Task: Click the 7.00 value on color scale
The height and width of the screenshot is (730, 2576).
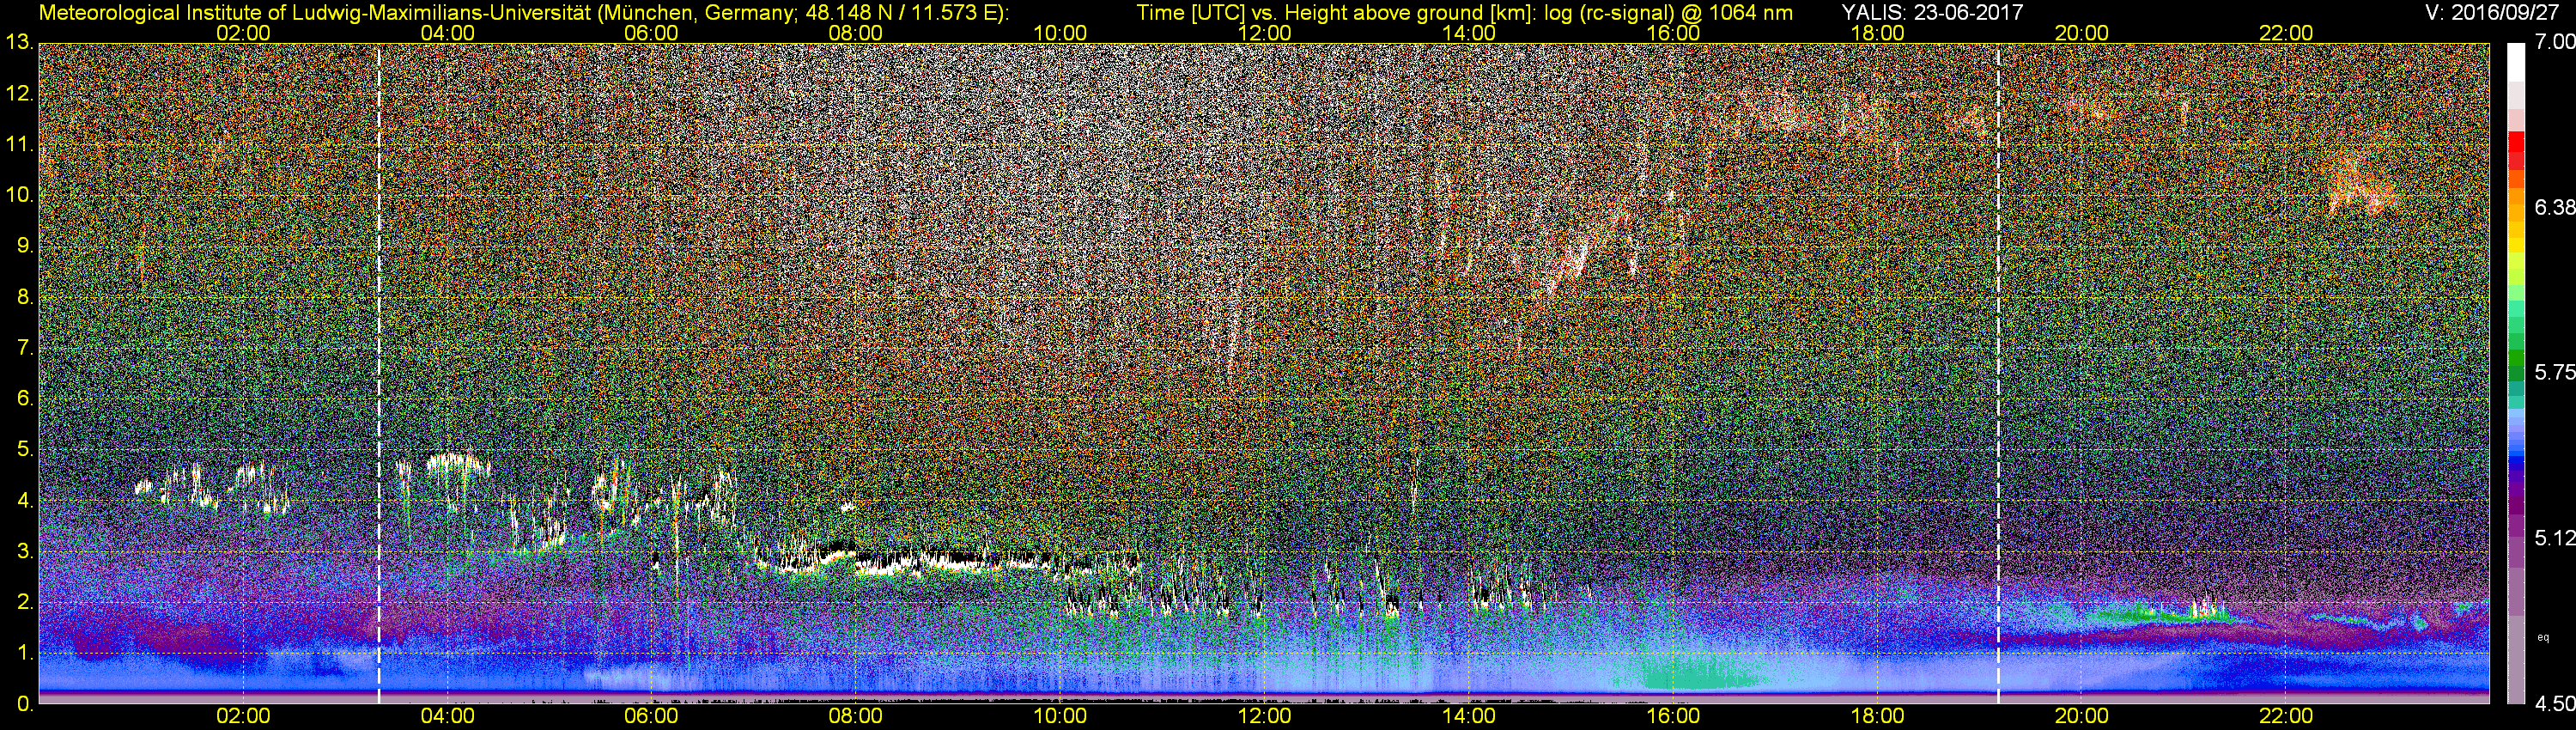Action: coord(2555,42)
